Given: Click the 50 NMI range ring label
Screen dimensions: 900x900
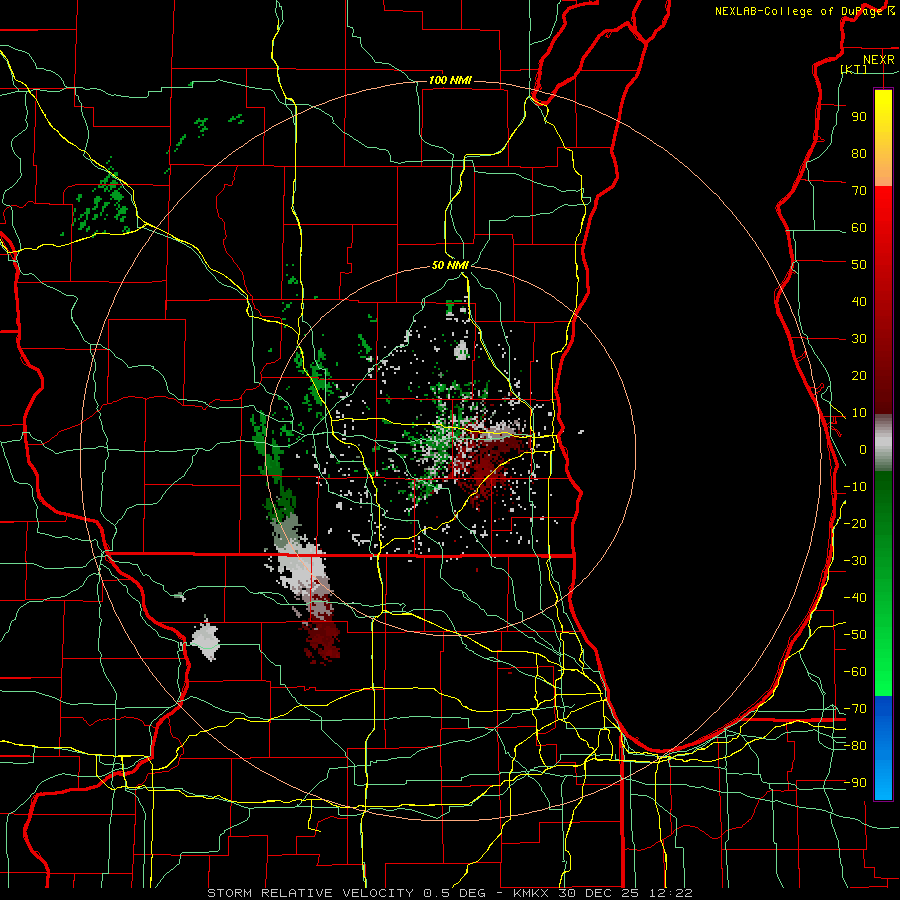Looking at the screenshot, I should (x=450, y=265).
